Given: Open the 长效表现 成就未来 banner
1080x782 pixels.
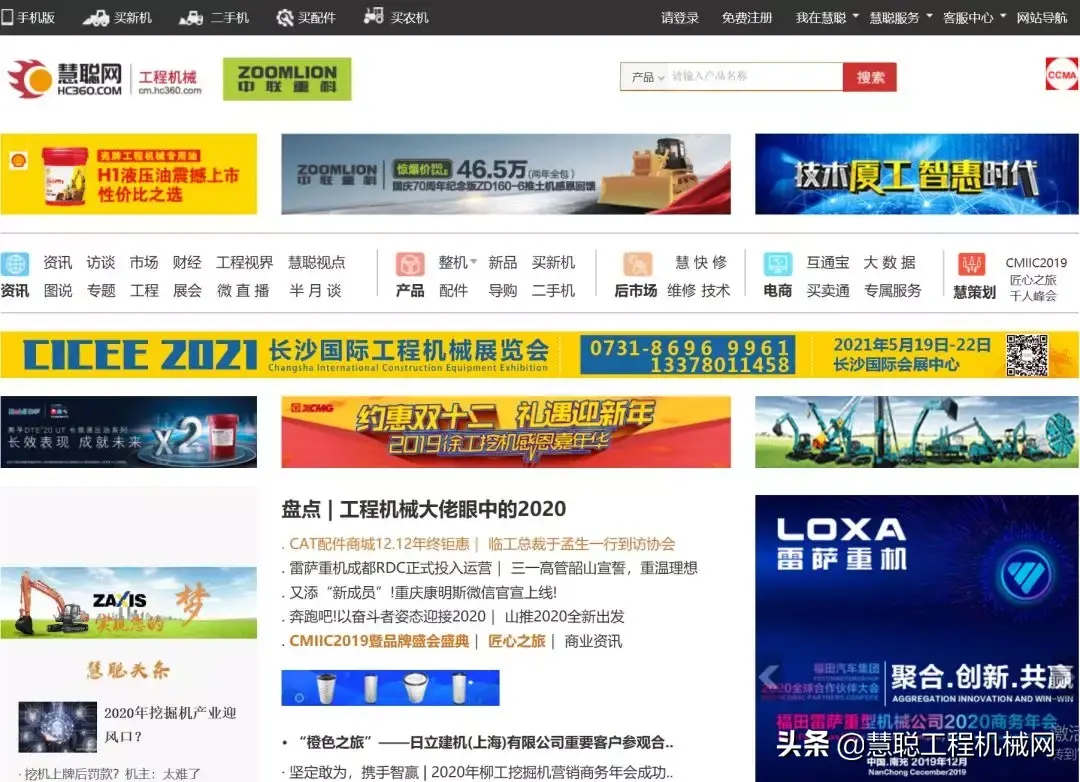Looking at the screenshot, I should [129, 432].
